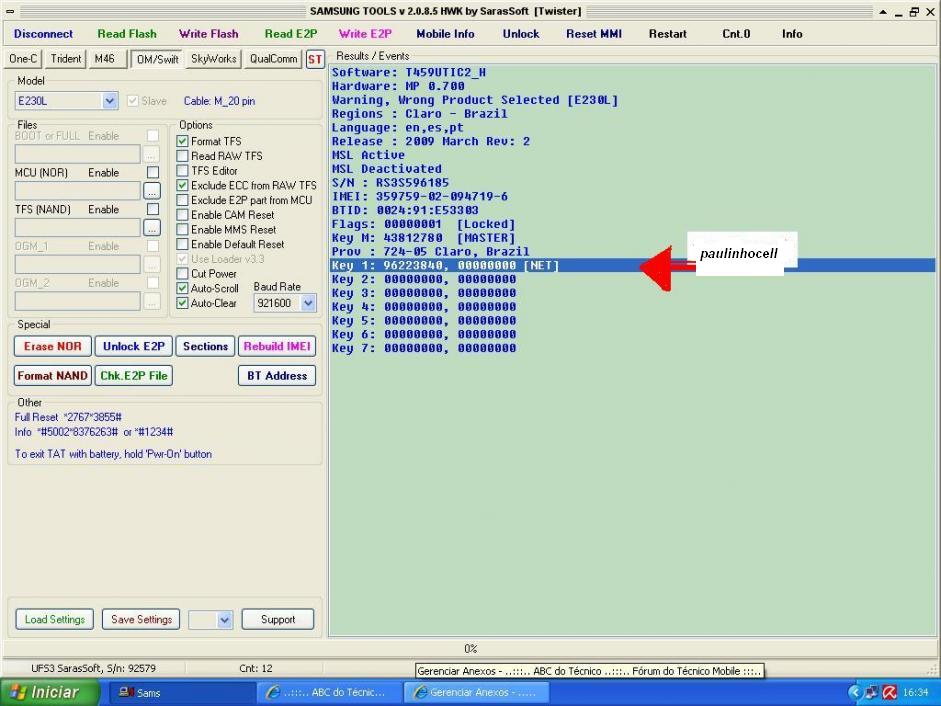Enable the MMS Reset checkbox
Screen dimensions: 941x706
tap(182, 229)
